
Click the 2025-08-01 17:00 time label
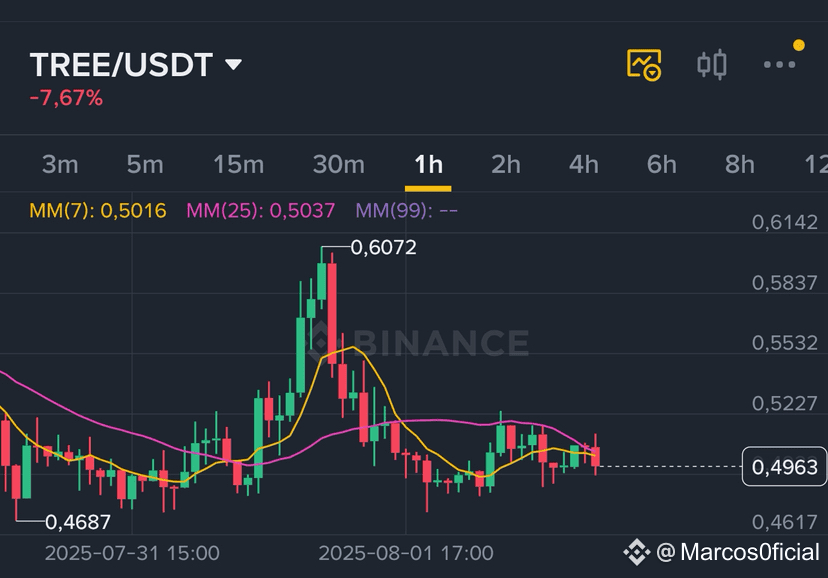click(x=406, y=553)
